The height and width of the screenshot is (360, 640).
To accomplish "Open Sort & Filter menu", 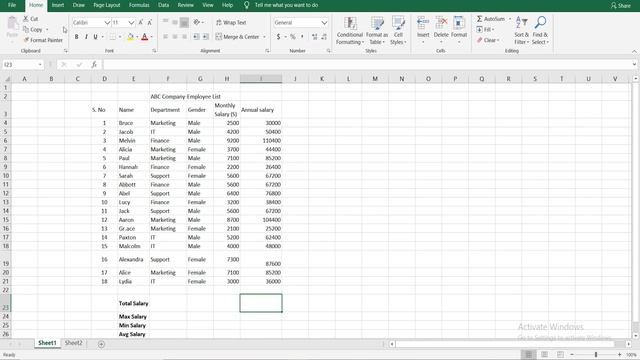I will pos(521,31).
